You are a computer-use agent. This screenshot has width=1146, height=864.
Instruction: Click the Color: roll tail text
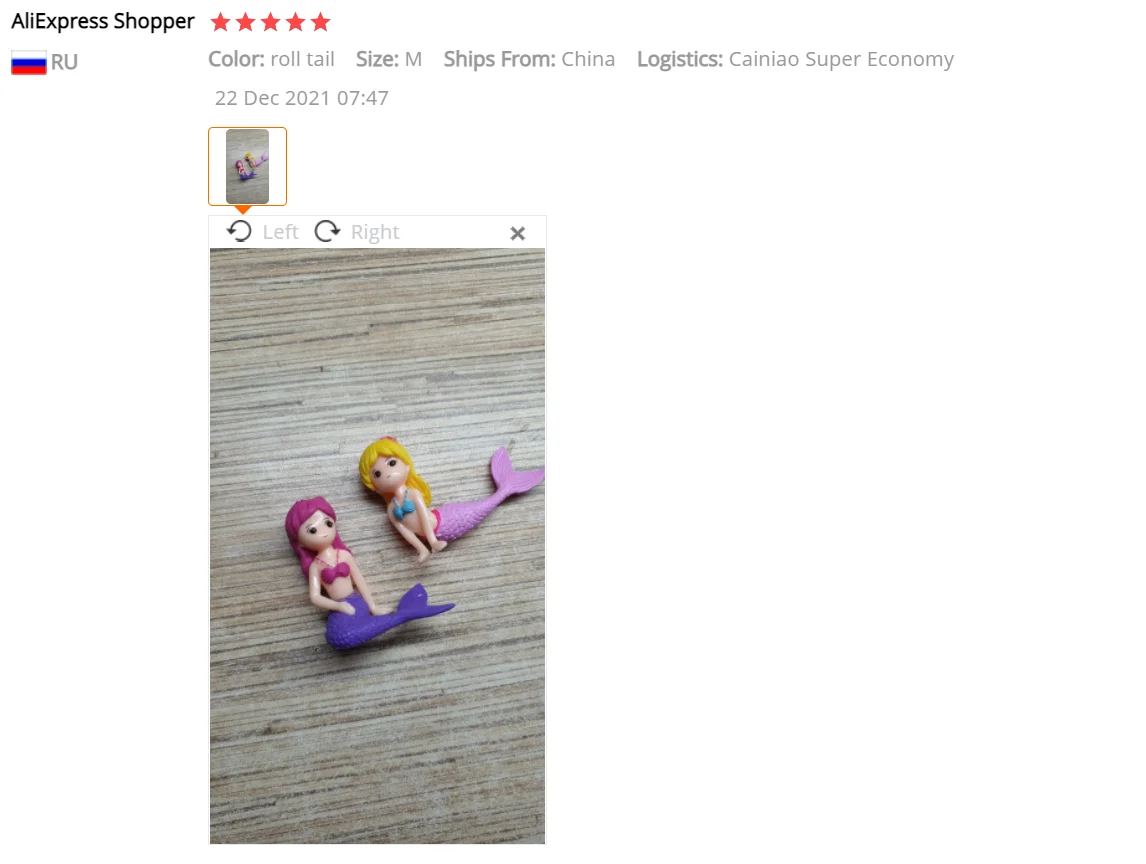click(271, 59)
